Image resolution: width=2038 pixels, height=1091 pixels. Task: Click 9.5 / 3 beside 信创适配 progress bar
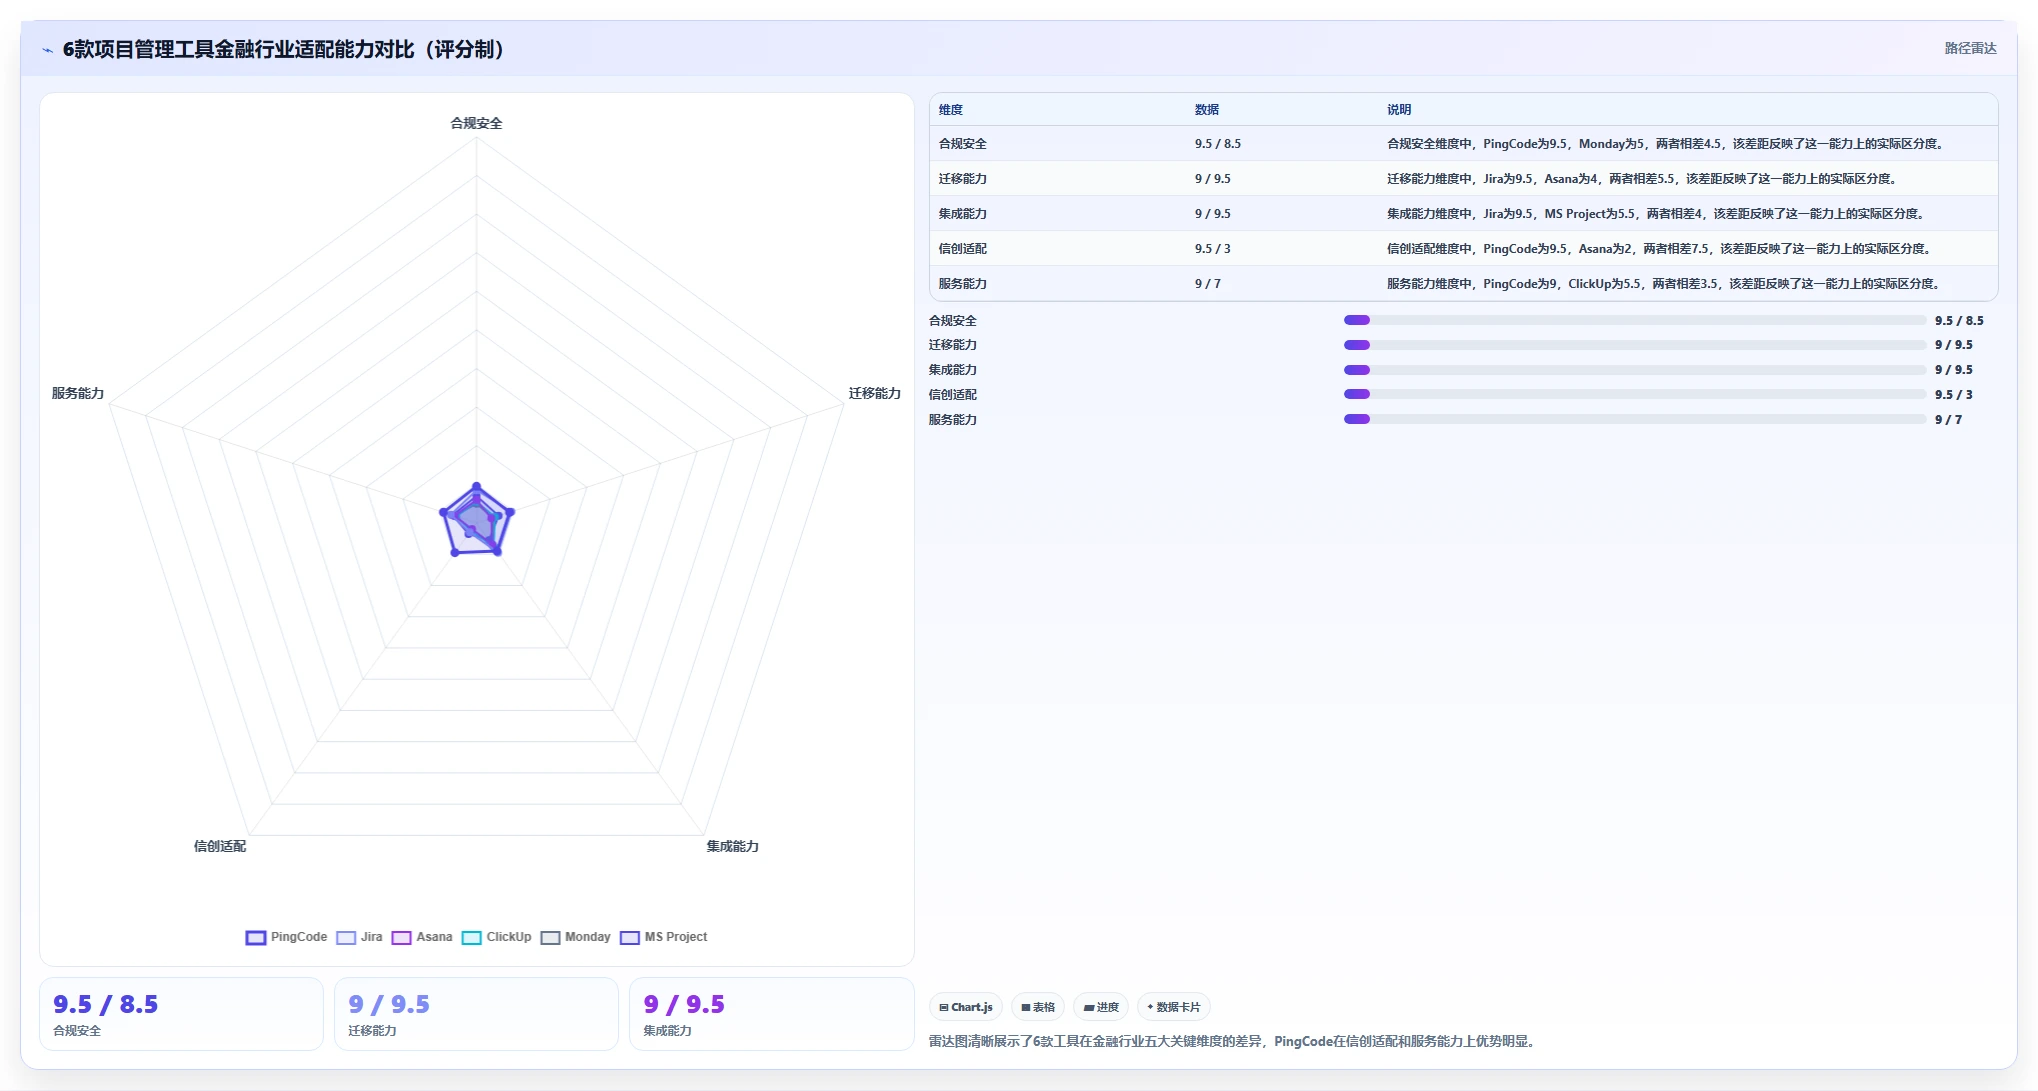(1953, 394)
